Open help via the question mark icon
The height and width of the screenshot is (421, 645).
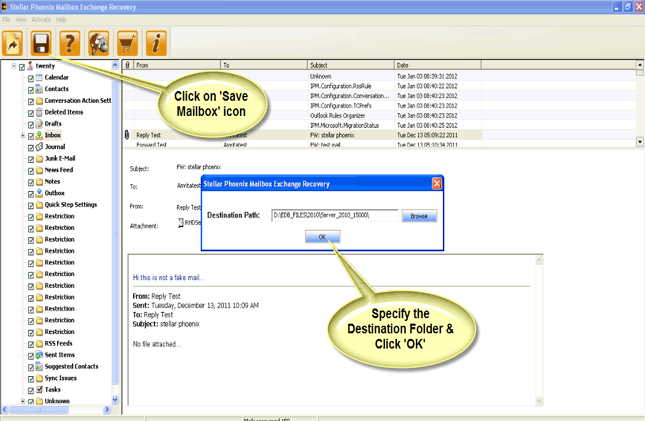pyautogui.click(x=70, y=43)
